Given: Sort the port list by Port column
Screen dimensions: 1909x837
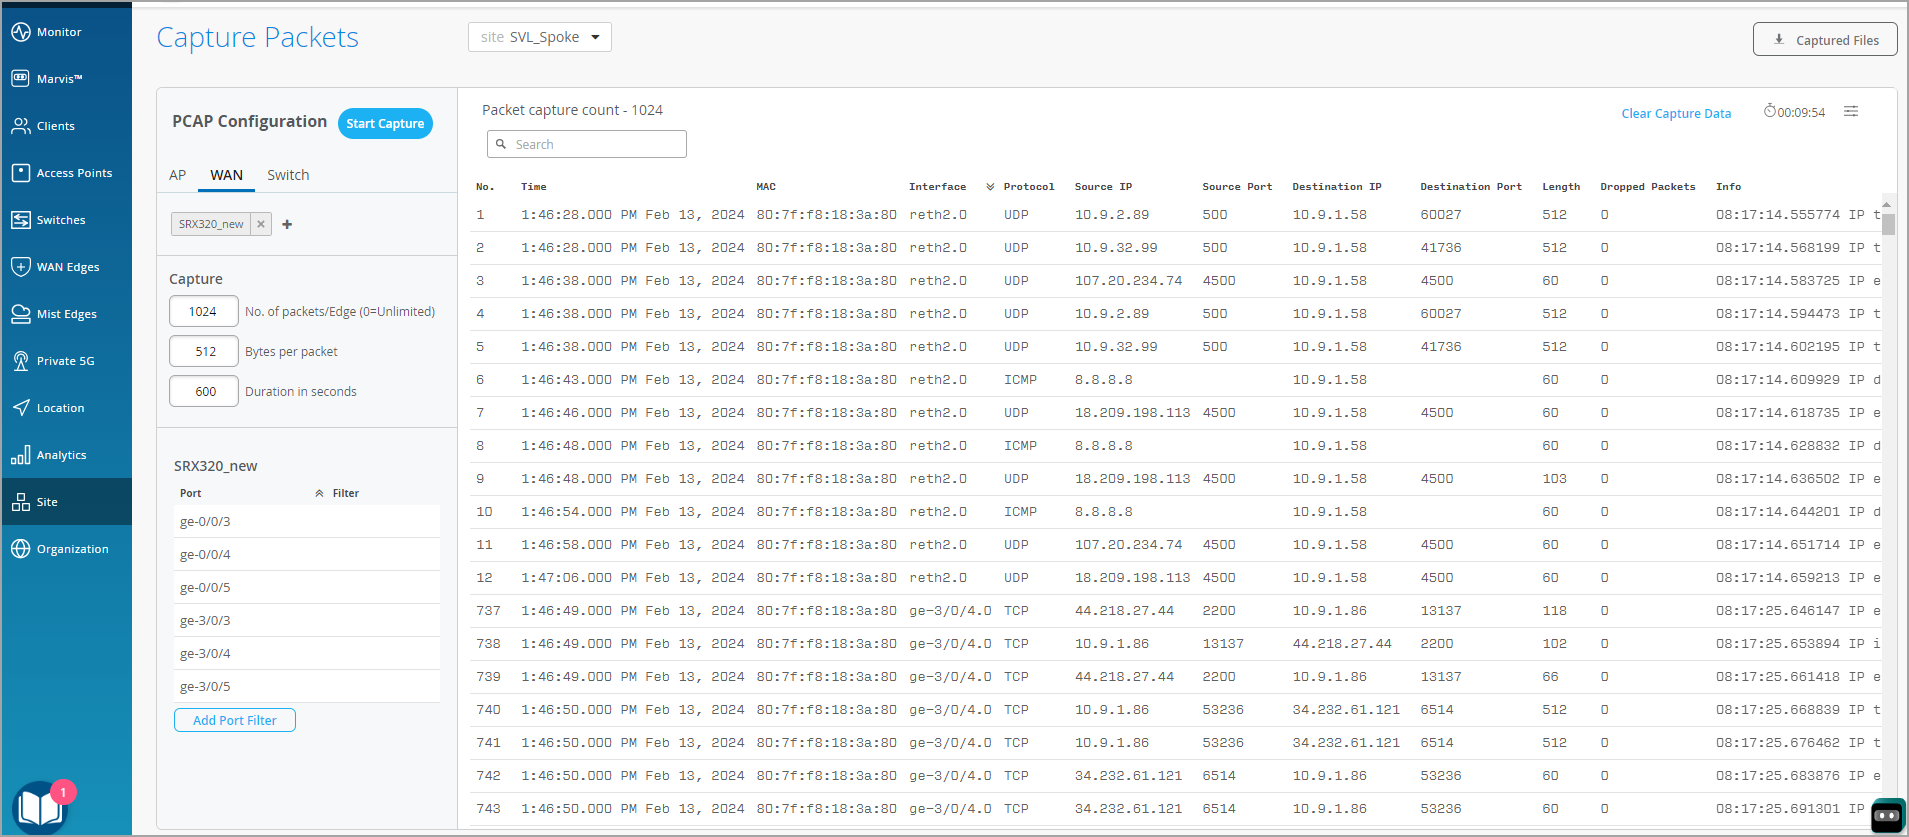Looking at the screenshot, I should point(190,493).
